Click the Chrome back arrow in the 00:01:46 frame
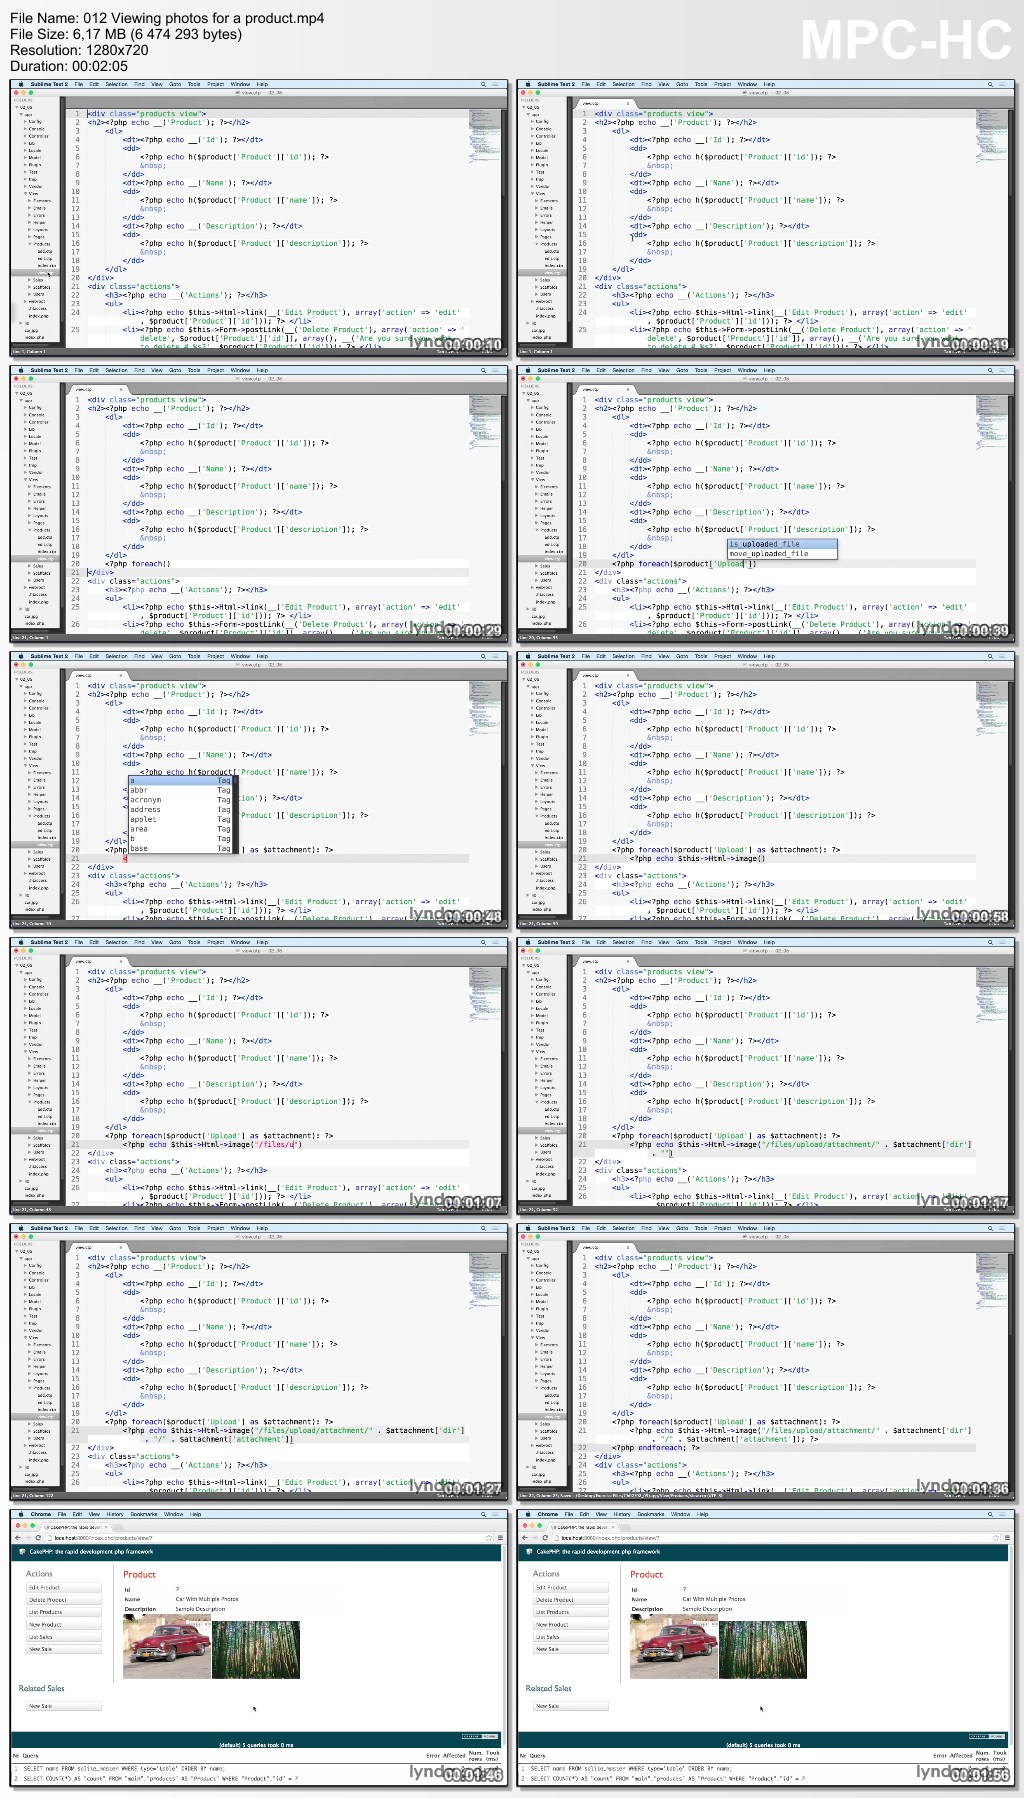This screenshot has width=1024, height=1798. [17, 1538]
